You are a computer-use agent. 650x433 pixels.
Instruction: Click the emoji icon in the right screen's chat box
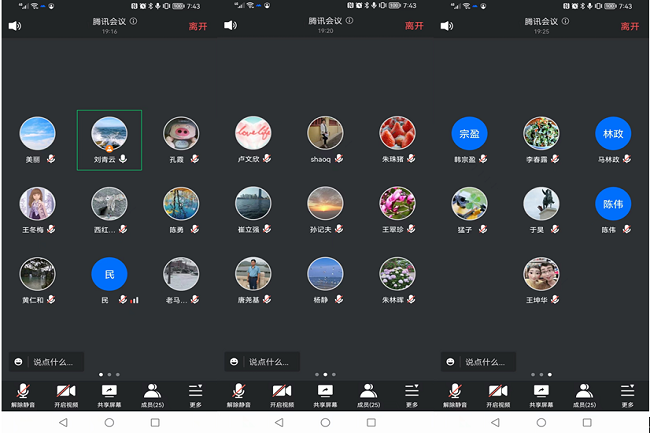click(x=452, y=361)
